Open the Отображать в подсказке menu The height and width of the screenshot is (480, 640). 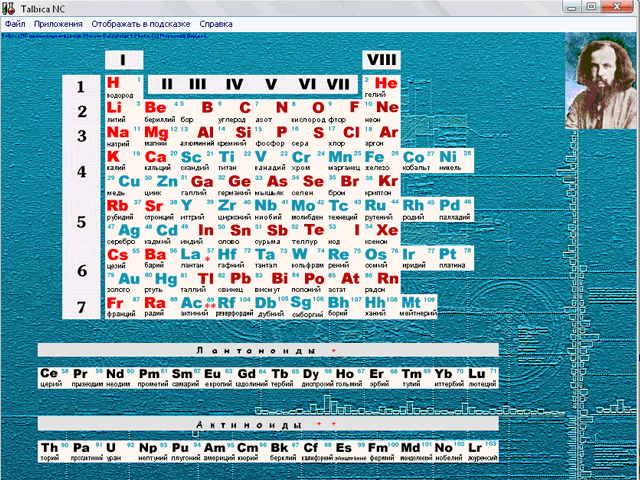click(x=141, y=24)
